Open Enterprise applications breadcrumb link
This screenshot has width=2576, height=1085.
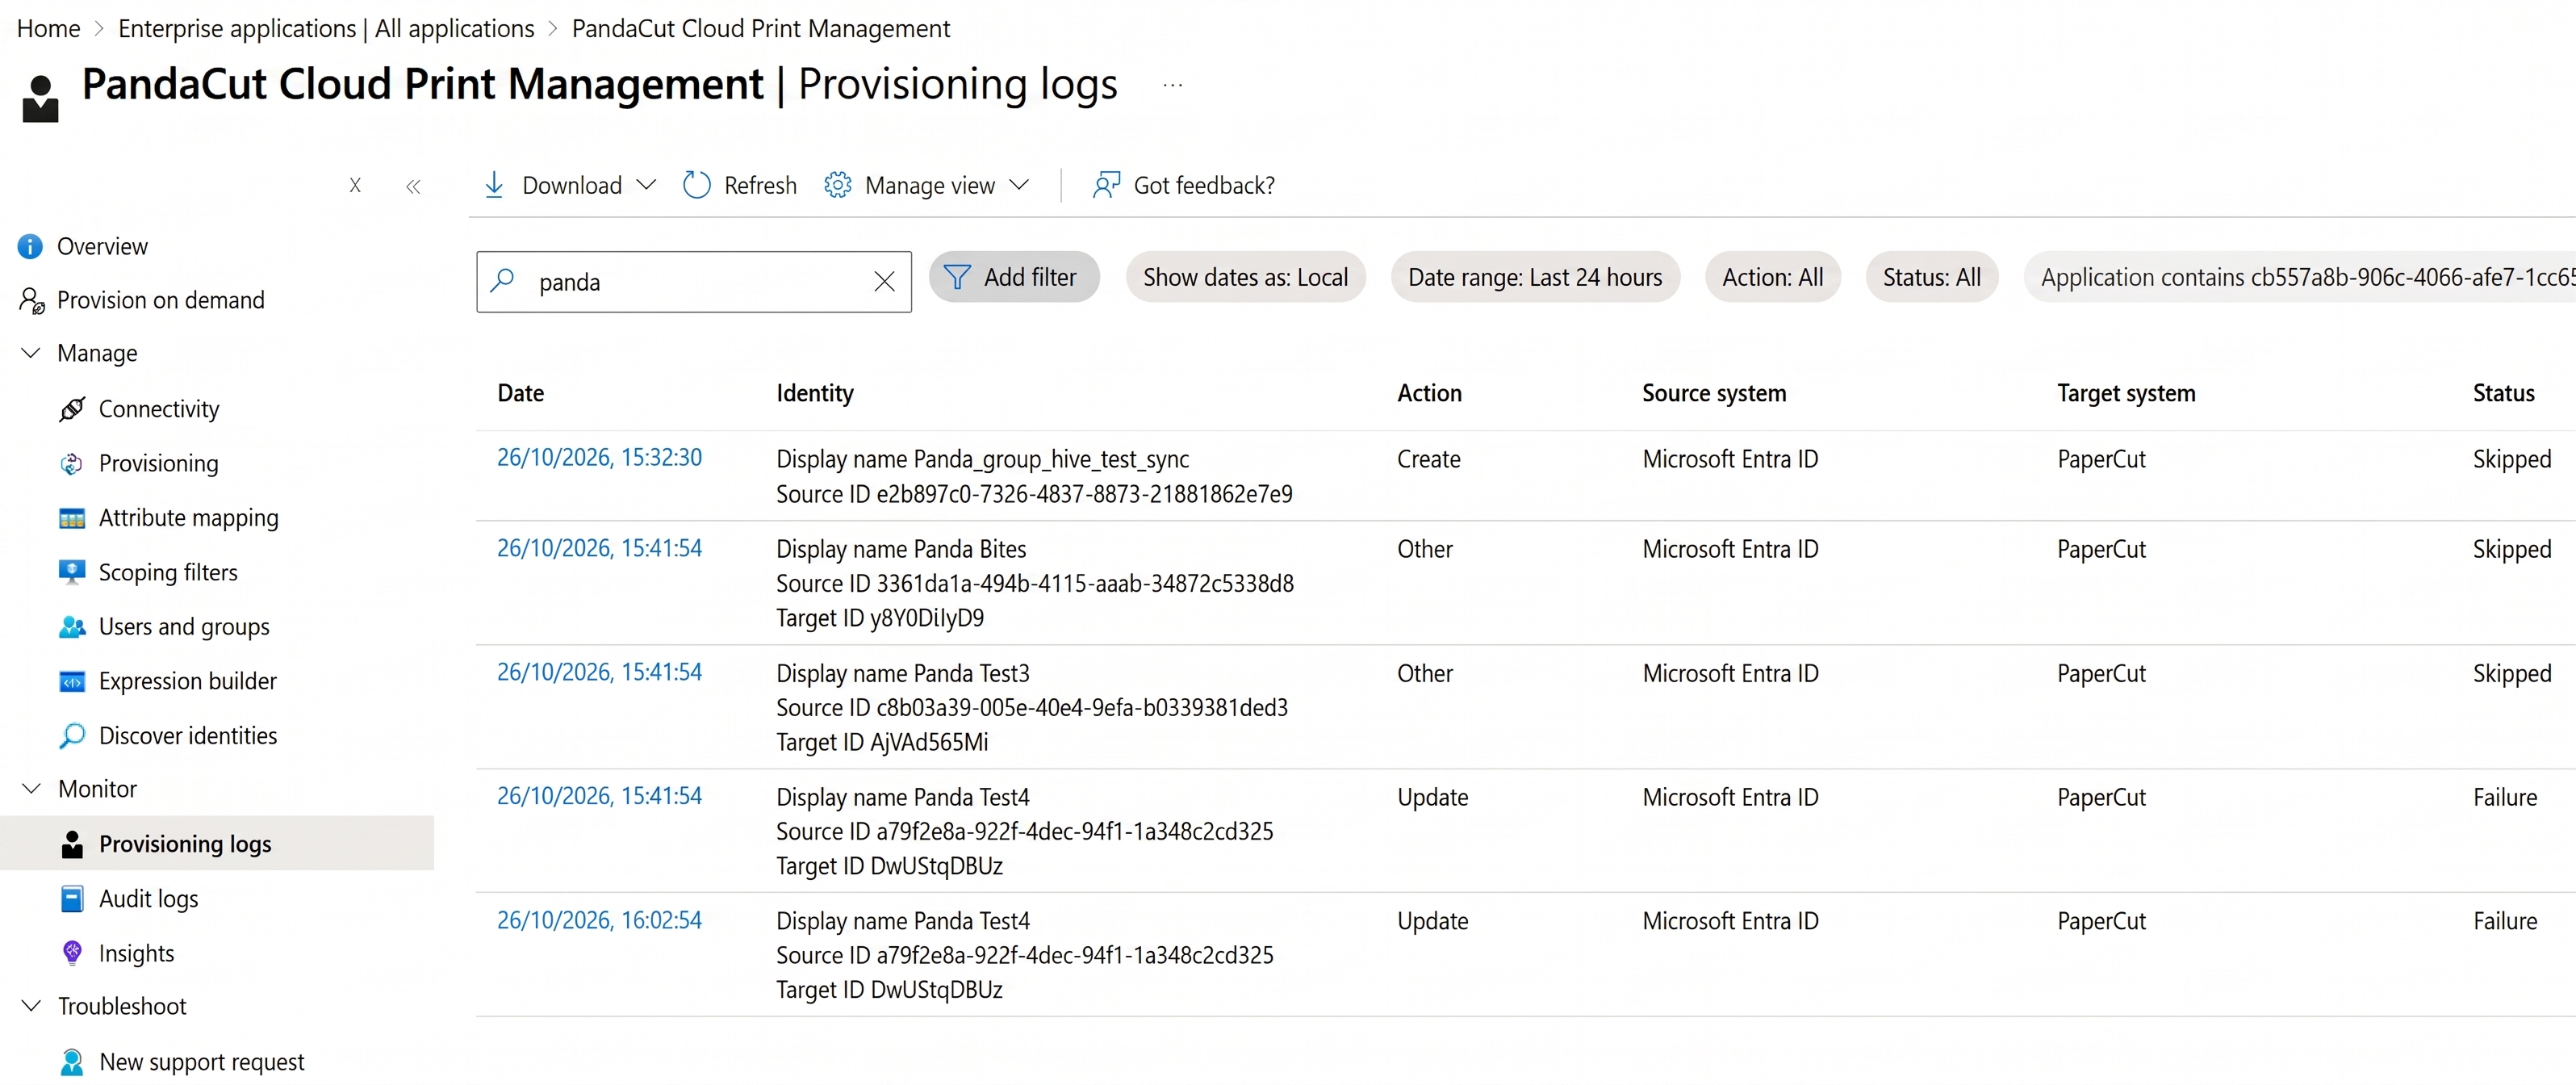coord(326,28)
